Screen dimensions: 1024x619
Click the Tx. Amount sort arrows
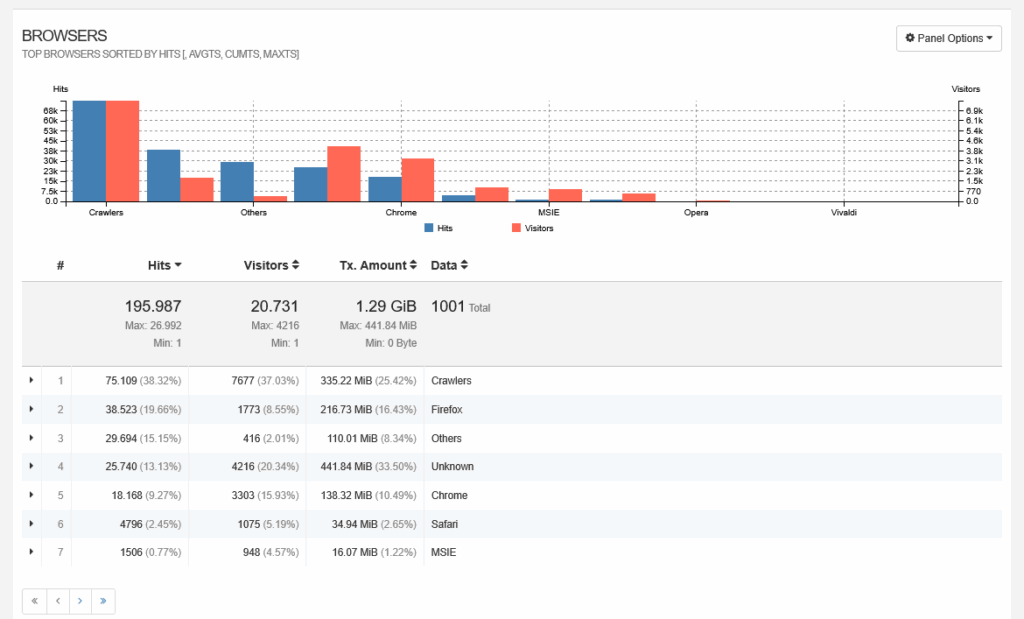[413, 265]
